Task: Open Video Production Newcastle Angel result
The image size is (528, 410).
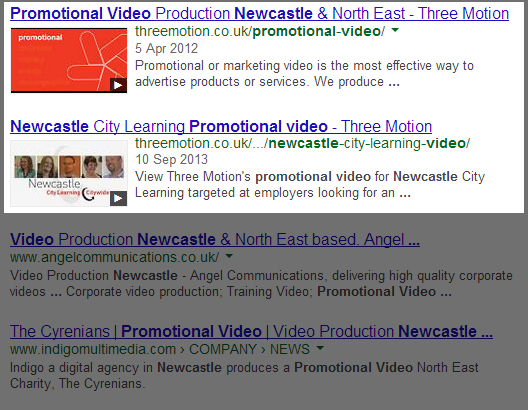Action: (215, 240)
